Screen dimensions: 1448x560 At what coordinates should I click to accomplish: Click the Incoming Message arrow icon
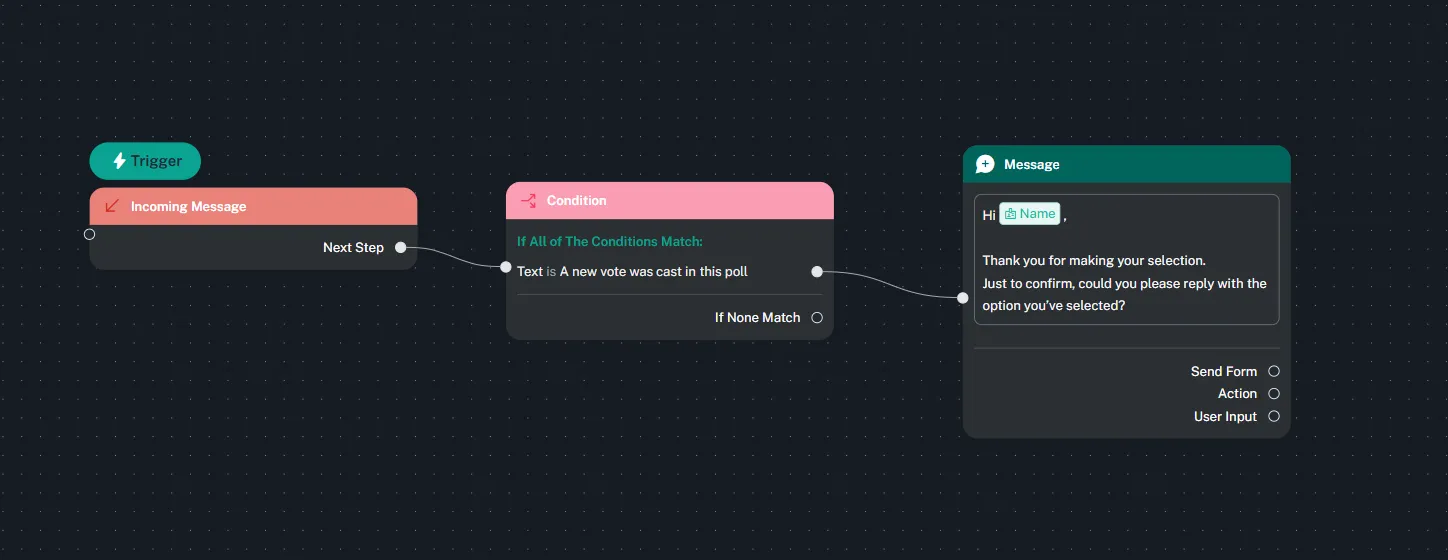coord(112,206)
